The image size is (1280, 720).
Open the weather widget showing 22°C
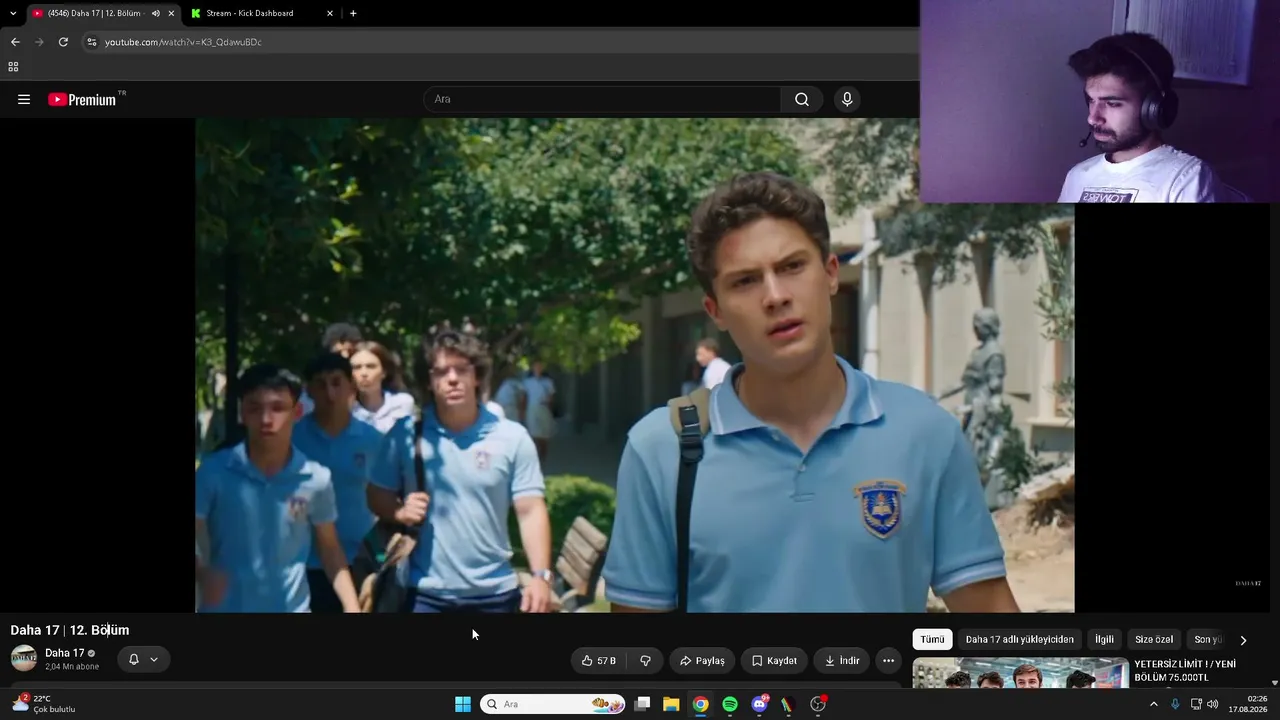(43, 703)
